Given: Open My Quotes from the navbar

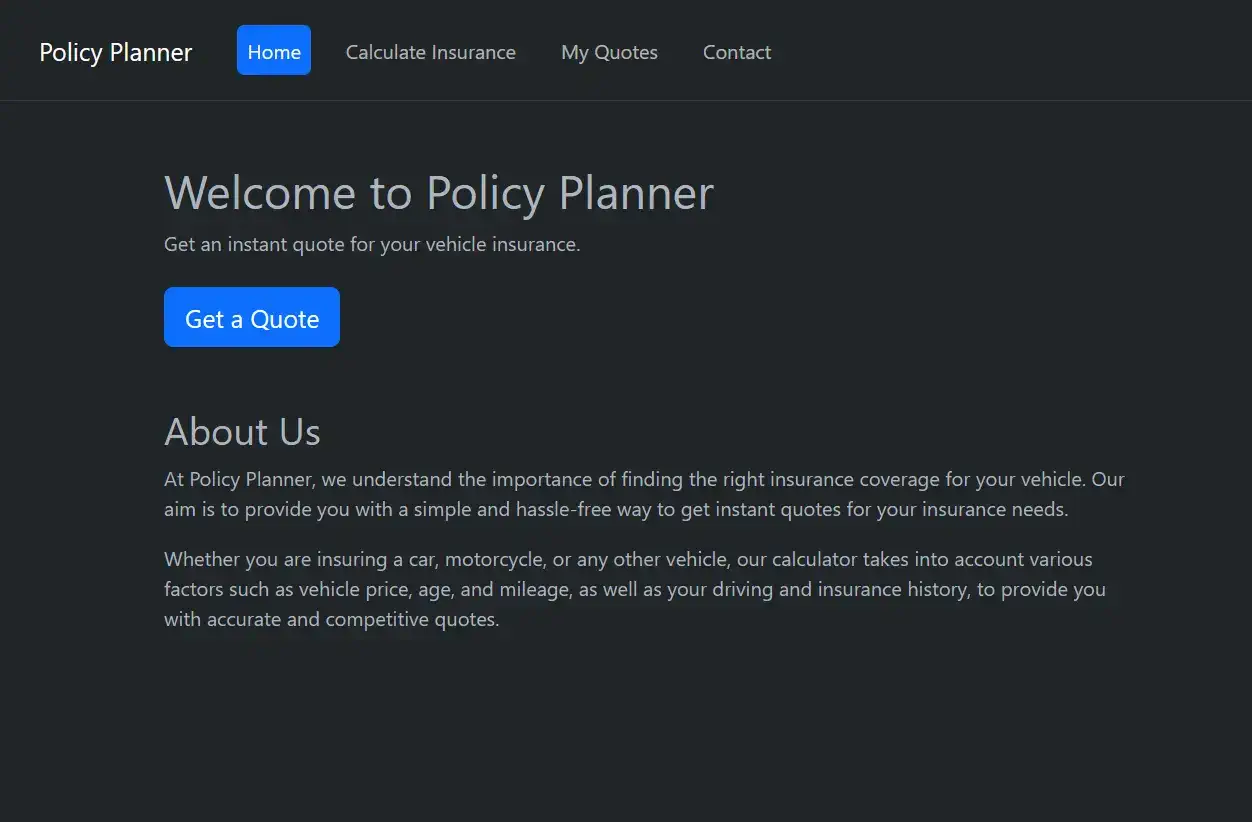Looking at the screenshot, I should [x=609, y=52].
